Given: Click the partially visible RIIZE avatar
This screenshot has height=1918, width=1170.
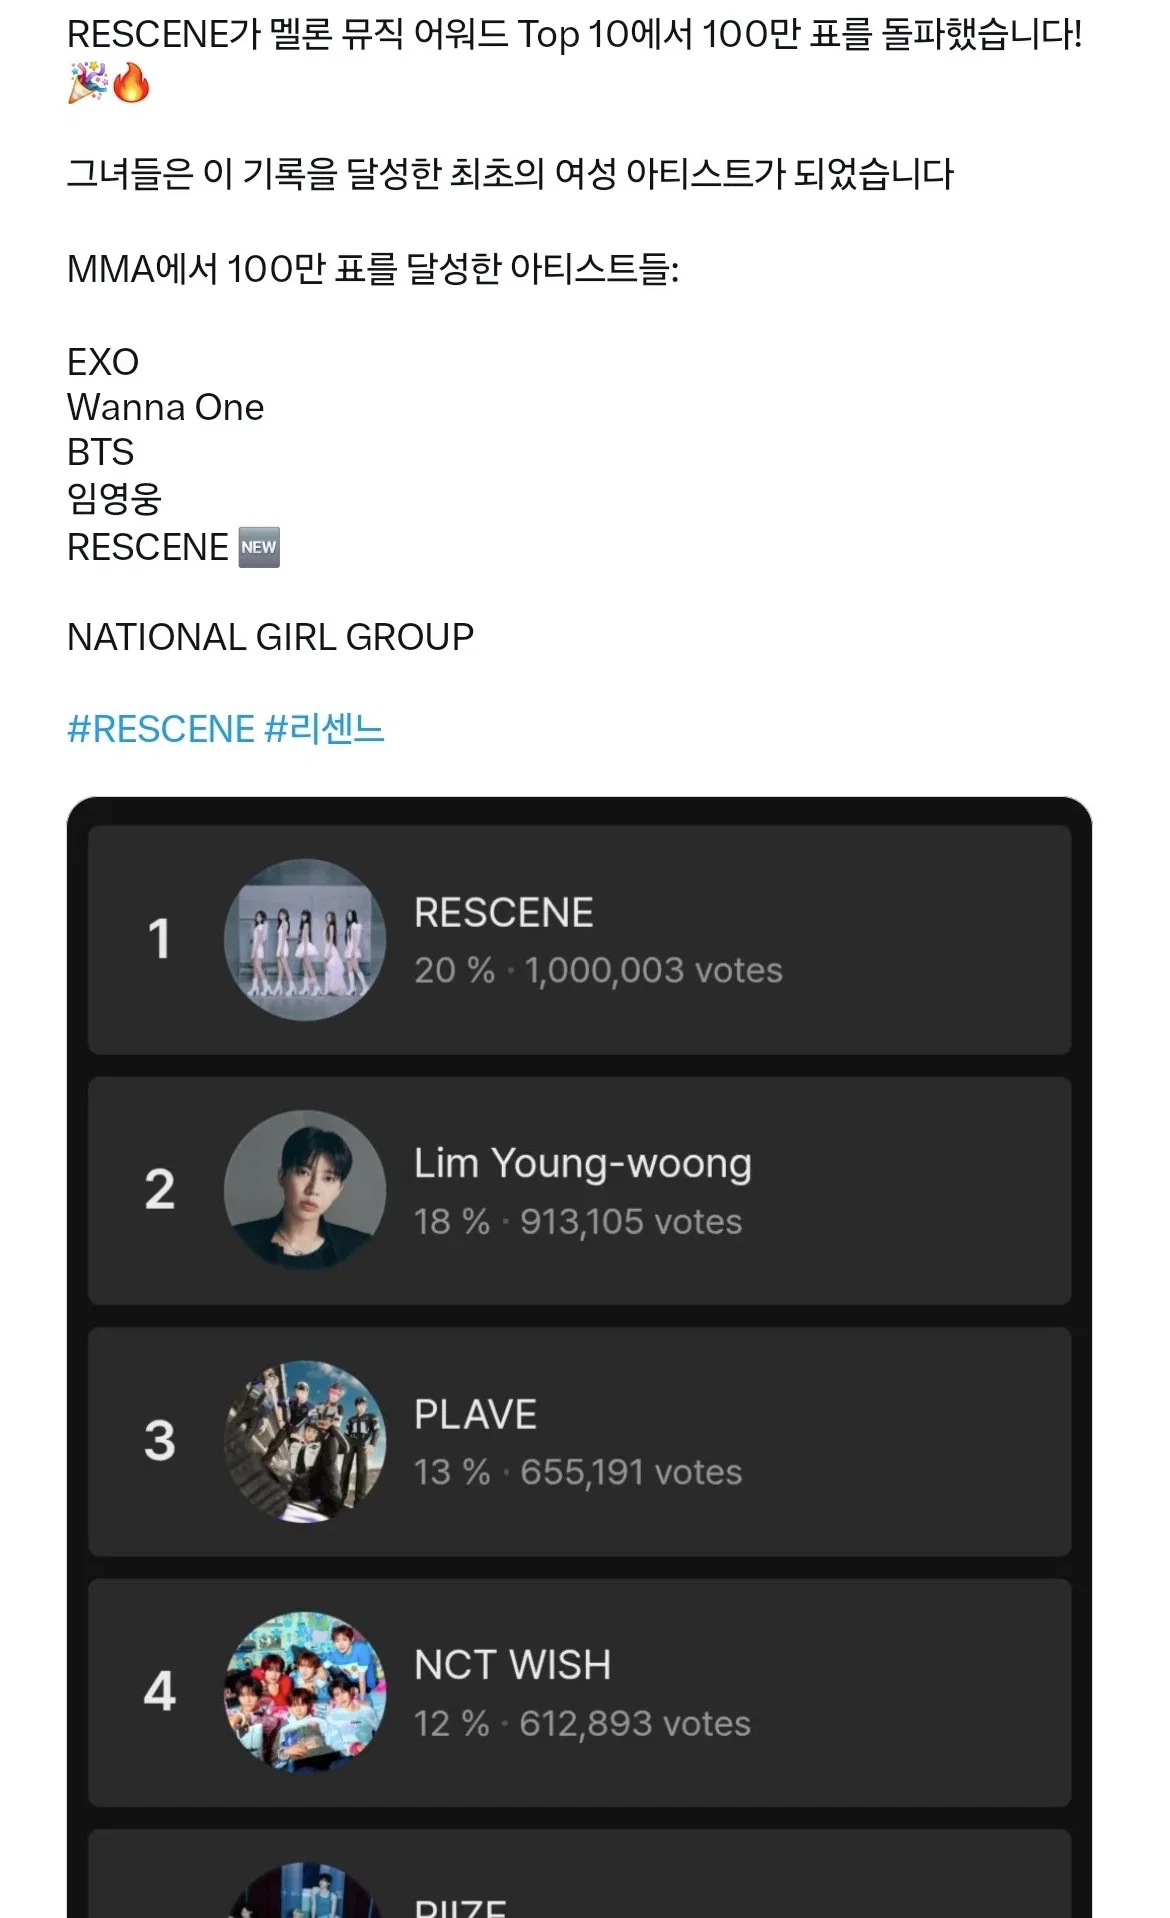Looking at the screenshot, I should [x=305, y=1890].
